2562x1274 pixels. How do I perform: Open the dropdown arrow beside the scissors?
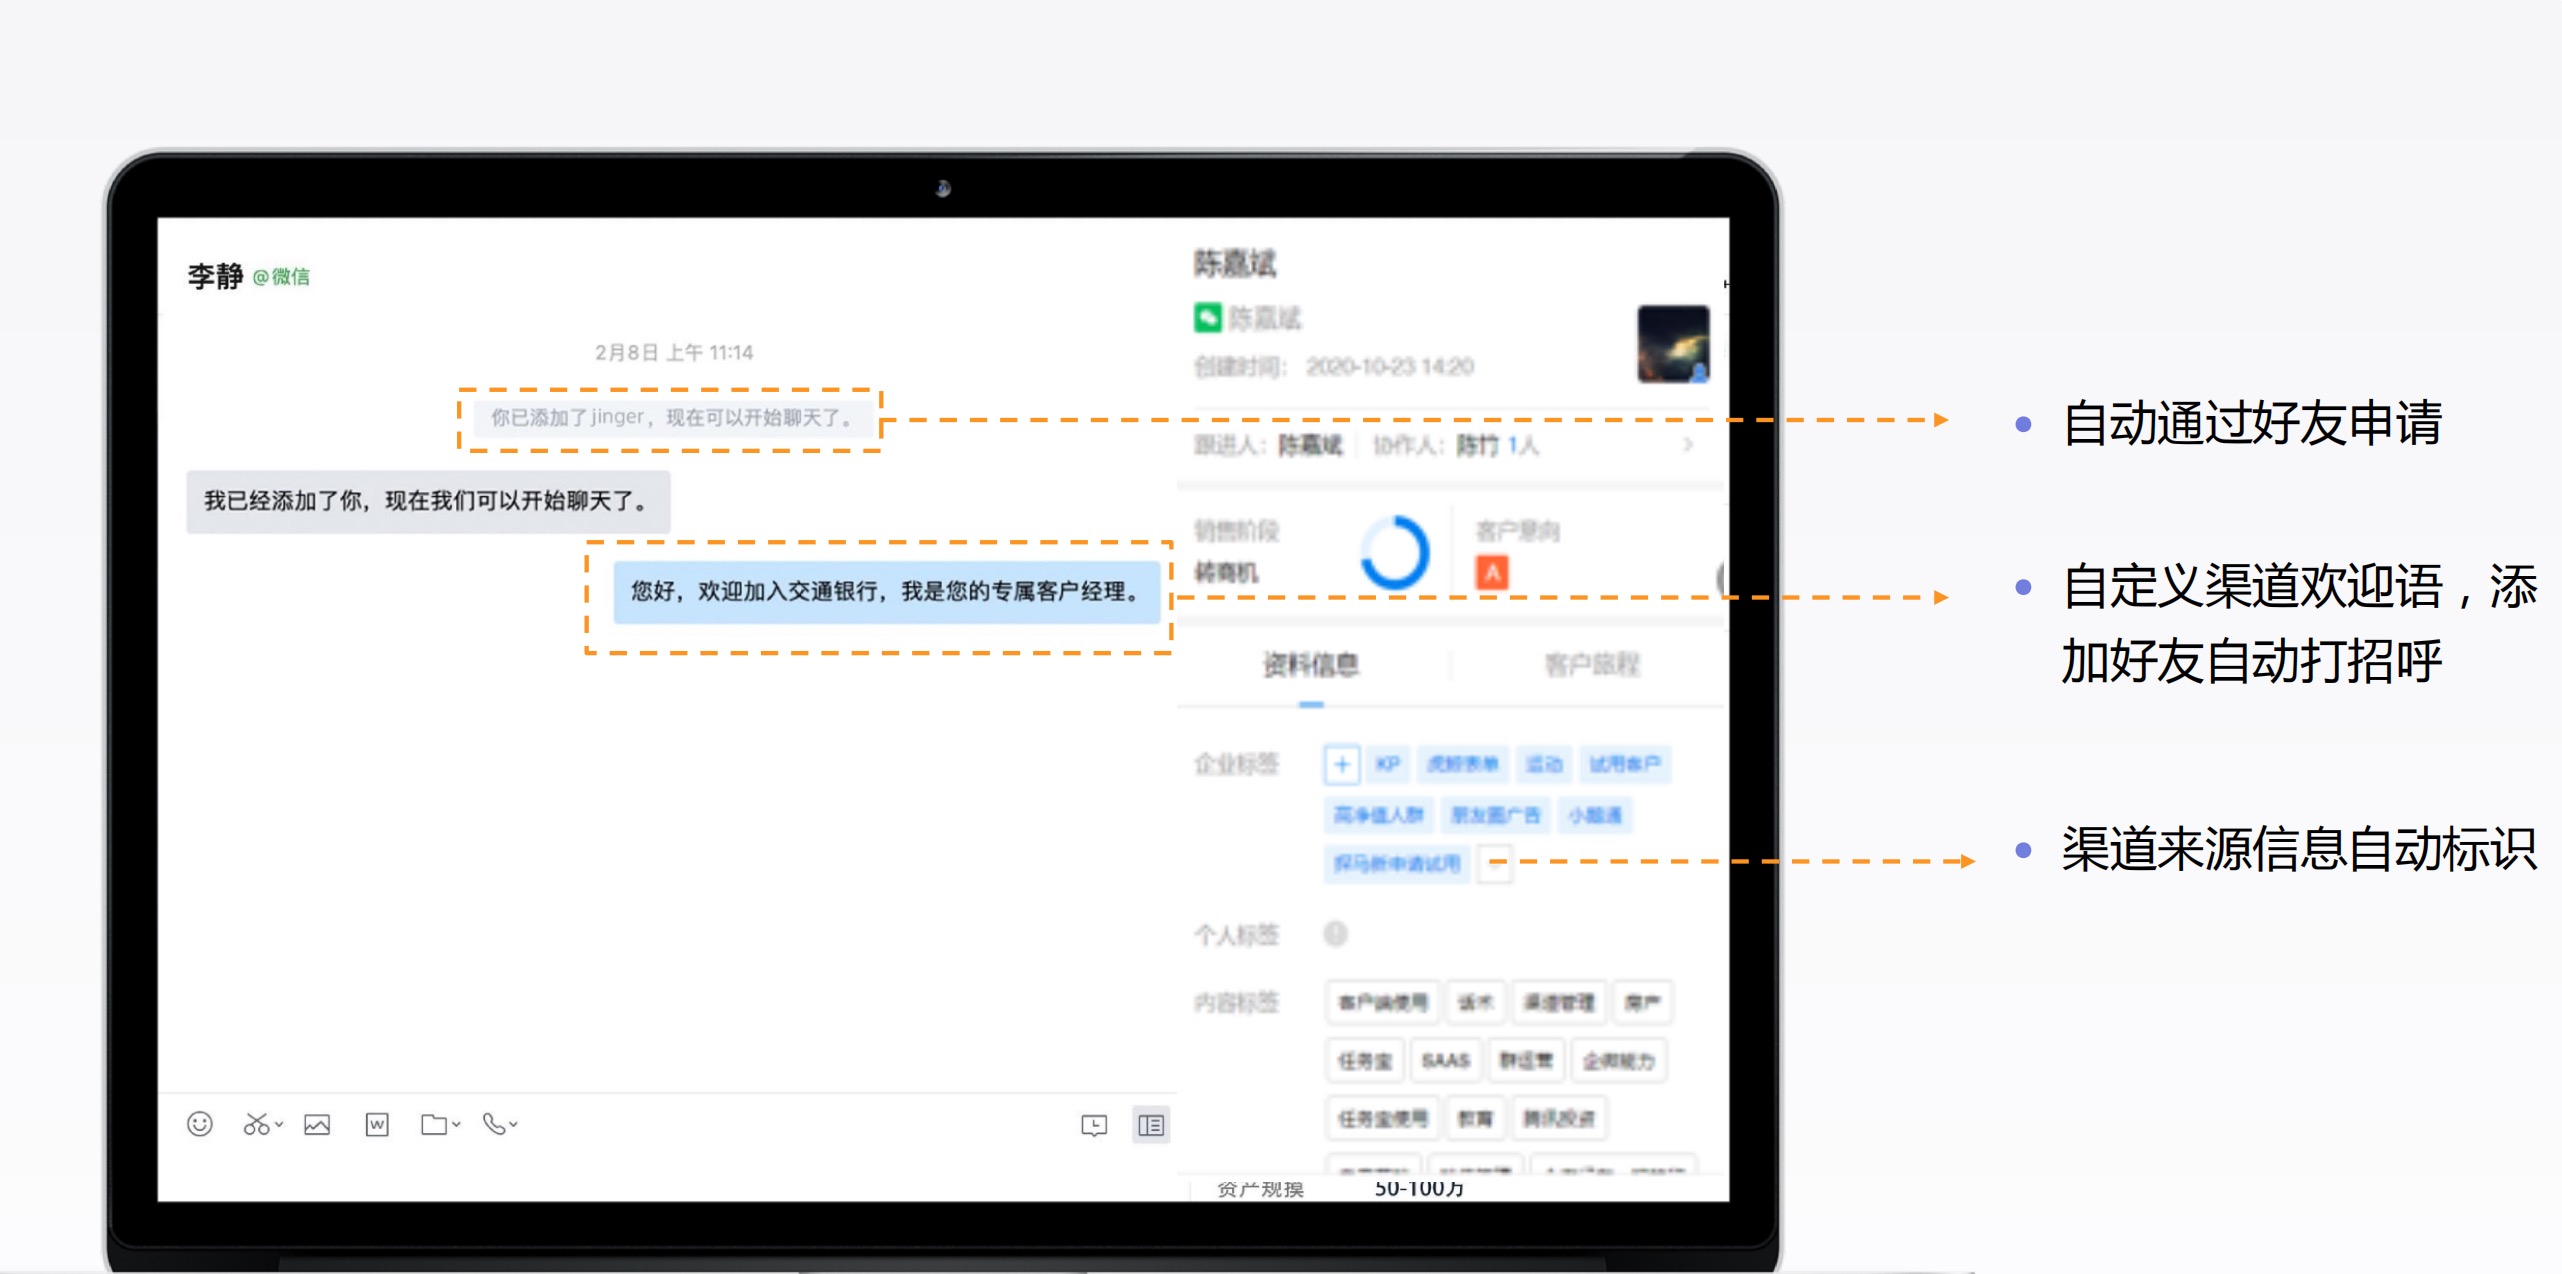click(x=279, y=1124)
